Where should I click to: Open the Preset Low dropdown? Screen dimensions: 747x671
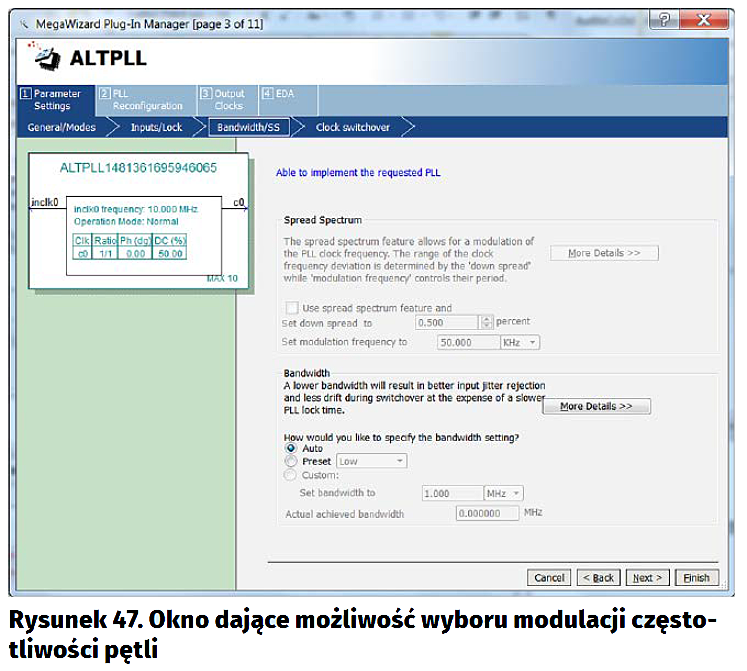tap(371, 461)
